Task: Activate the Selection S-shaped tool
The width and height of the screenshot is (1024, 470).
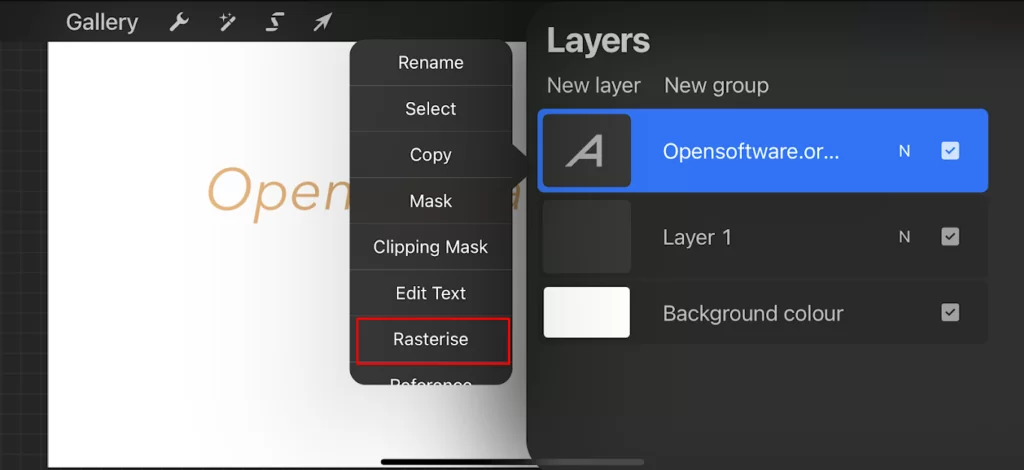Action: 274,23
